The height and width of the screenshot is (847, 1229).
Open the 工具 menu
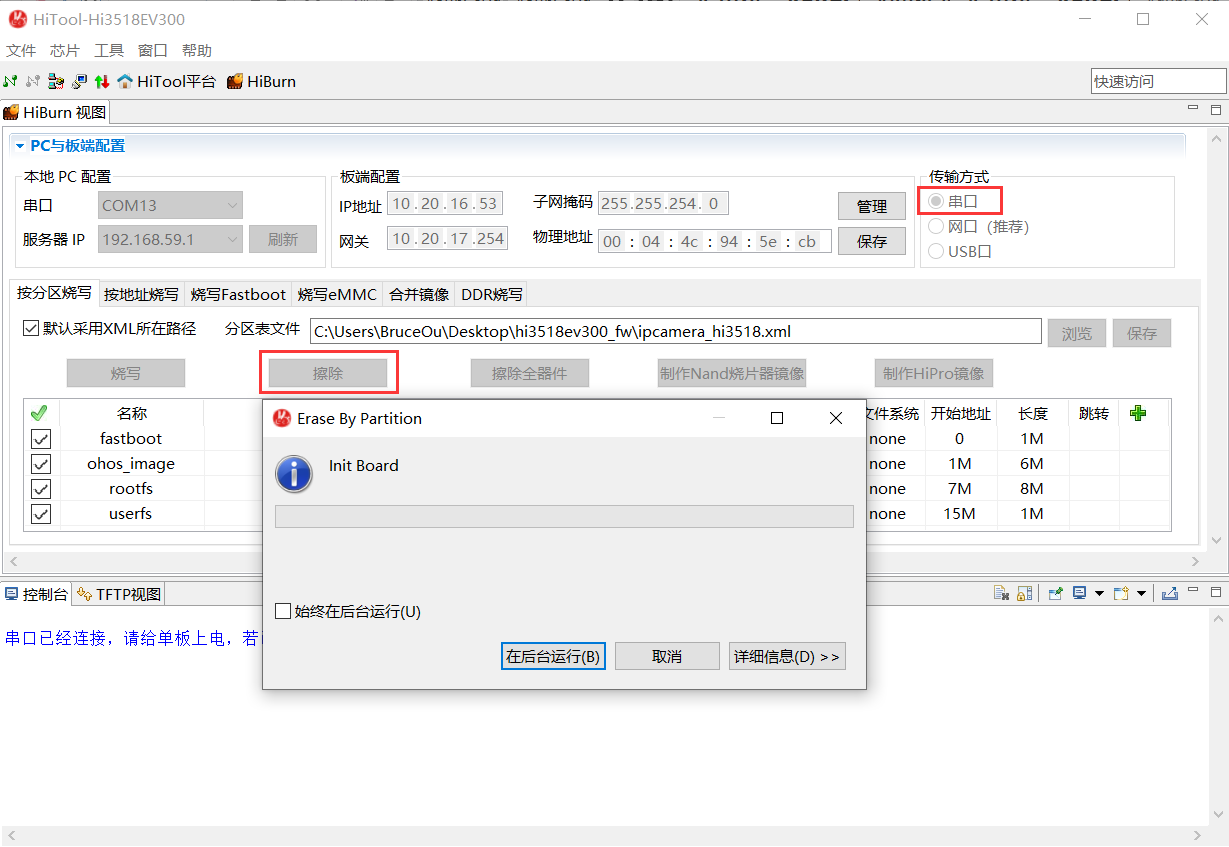[109, 50]
